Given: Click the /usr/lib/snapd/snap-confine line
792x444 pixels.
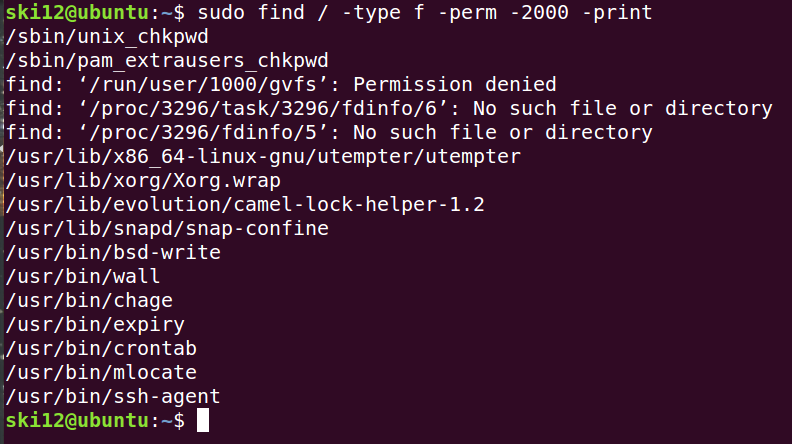Looking at the screenshot, I should 167,229.
